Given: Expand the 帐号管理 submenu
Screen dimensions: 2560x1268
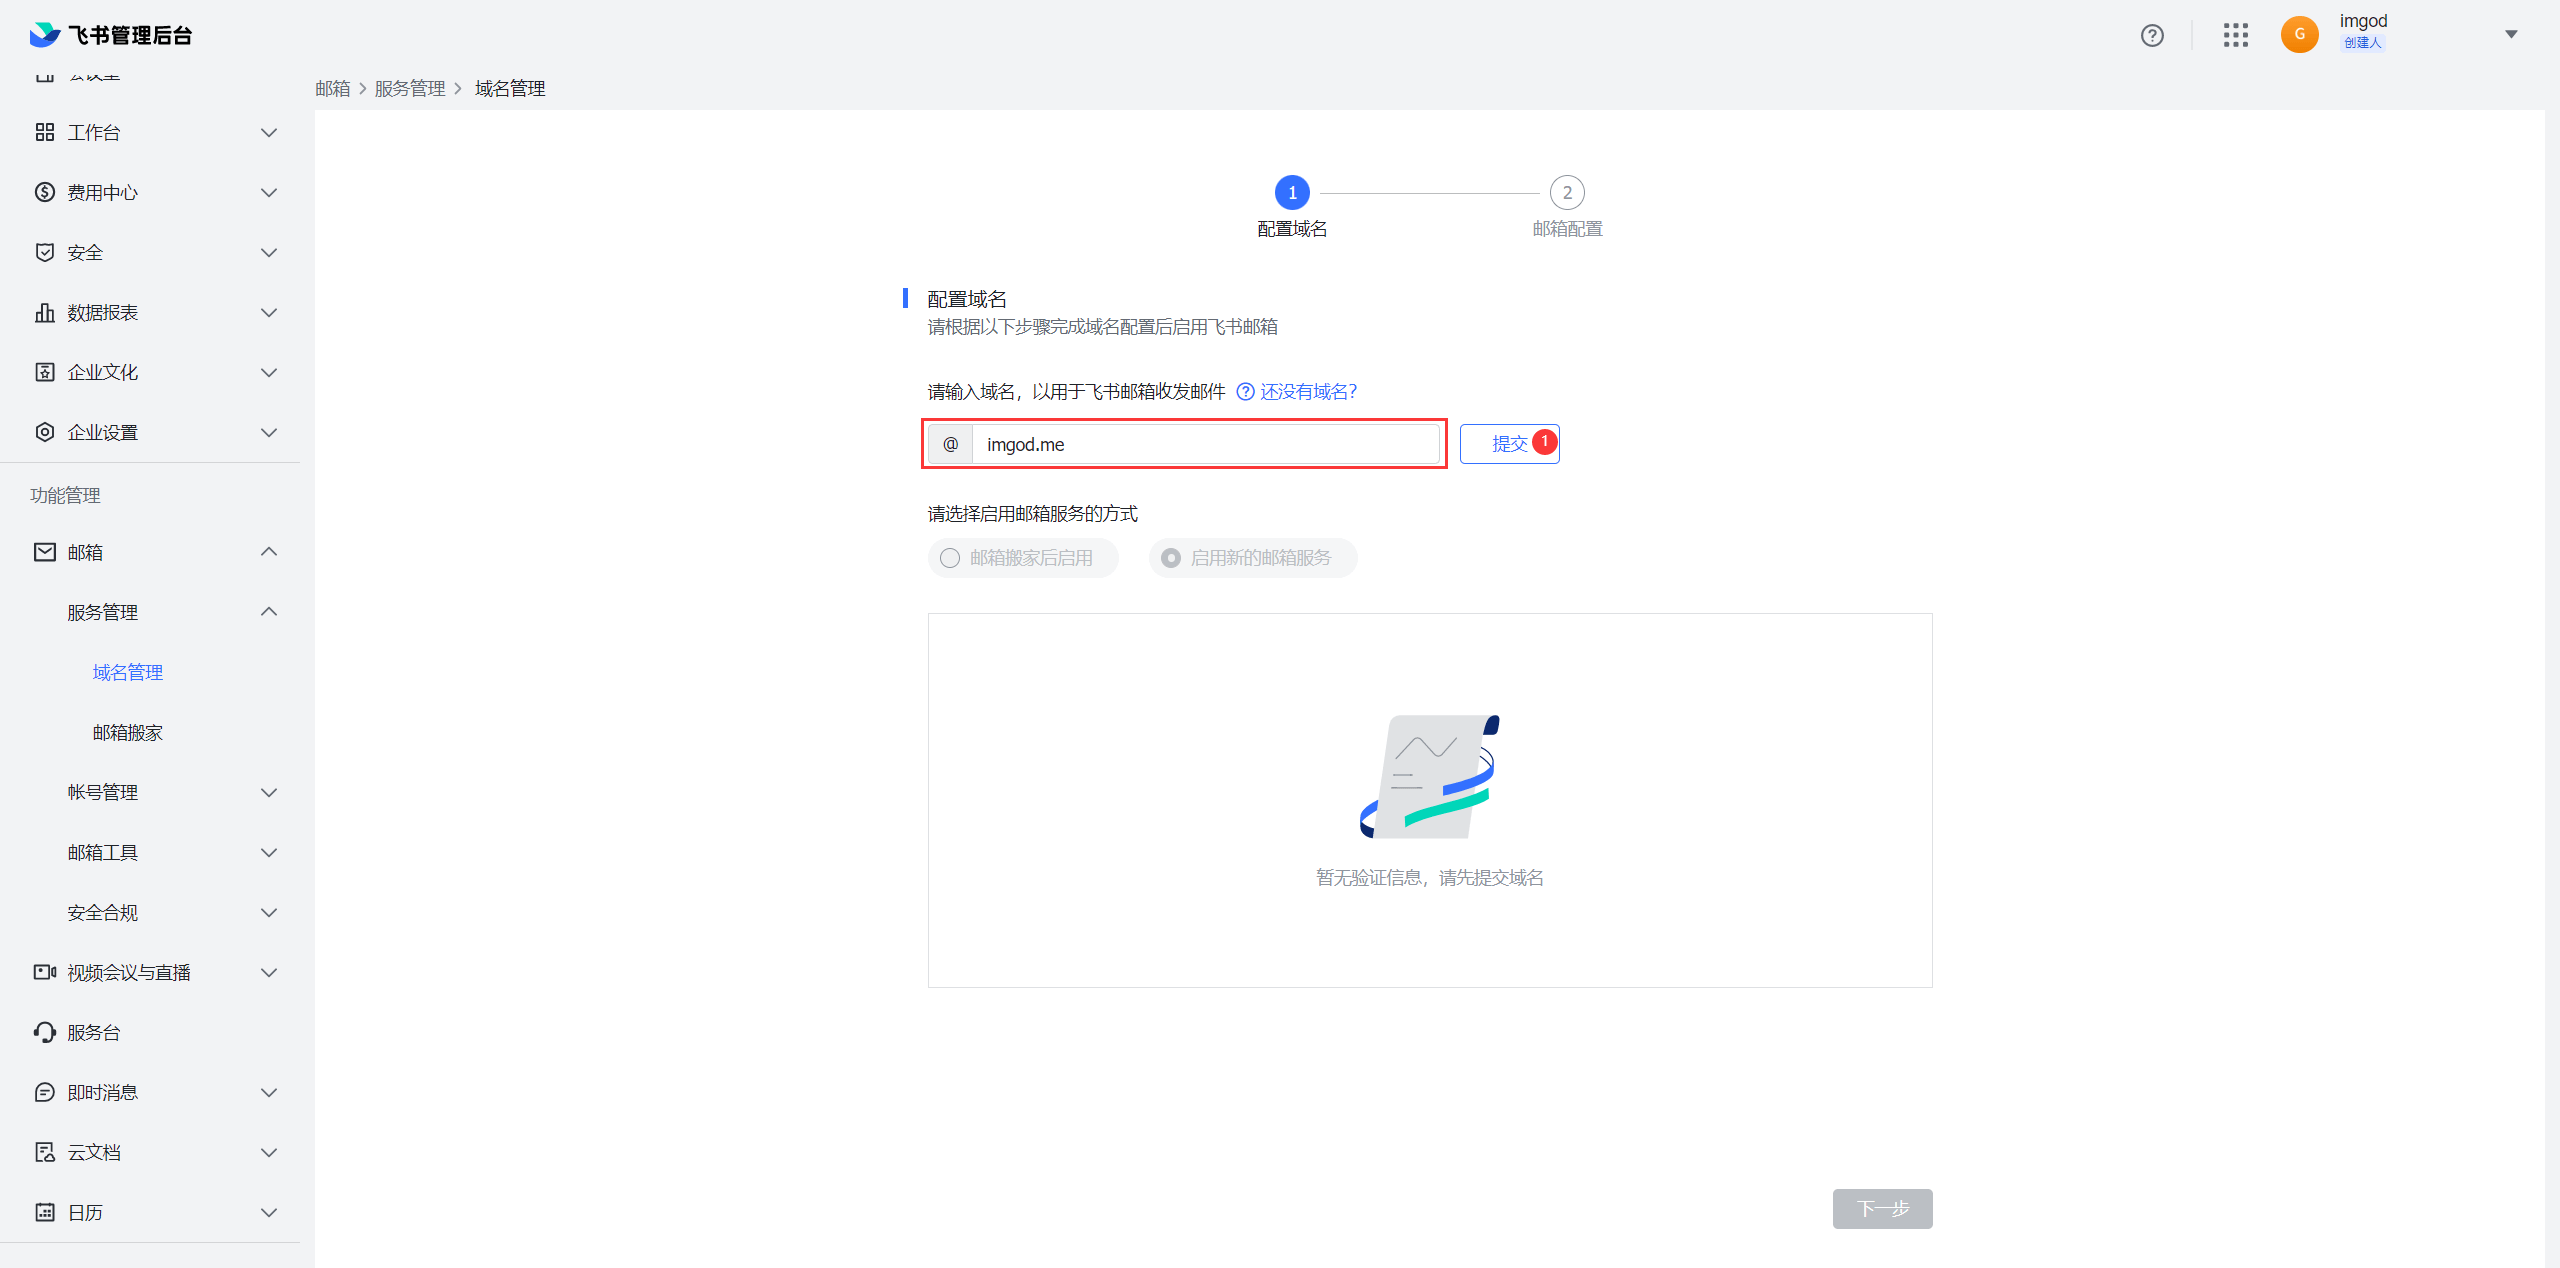Looking at the screenshot, I should pos(170,792).
